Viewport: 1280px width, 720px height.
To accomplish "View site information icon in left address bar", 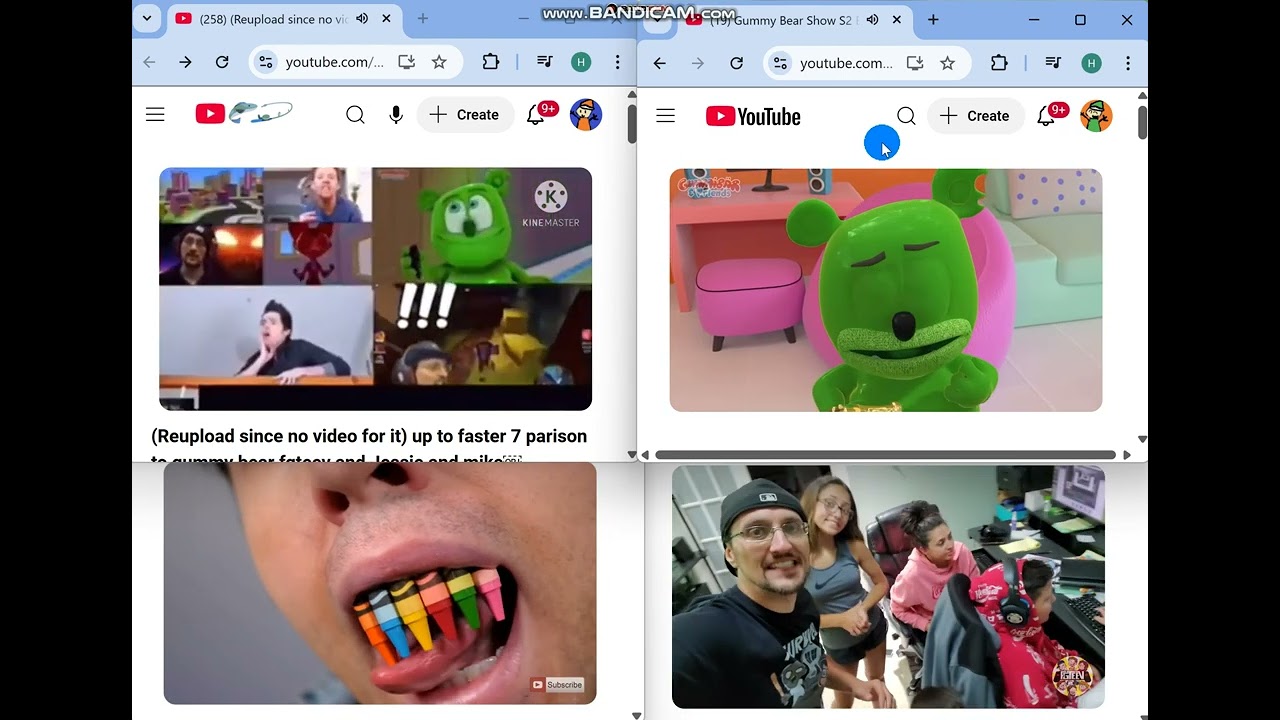I will (x=265, y=62).
